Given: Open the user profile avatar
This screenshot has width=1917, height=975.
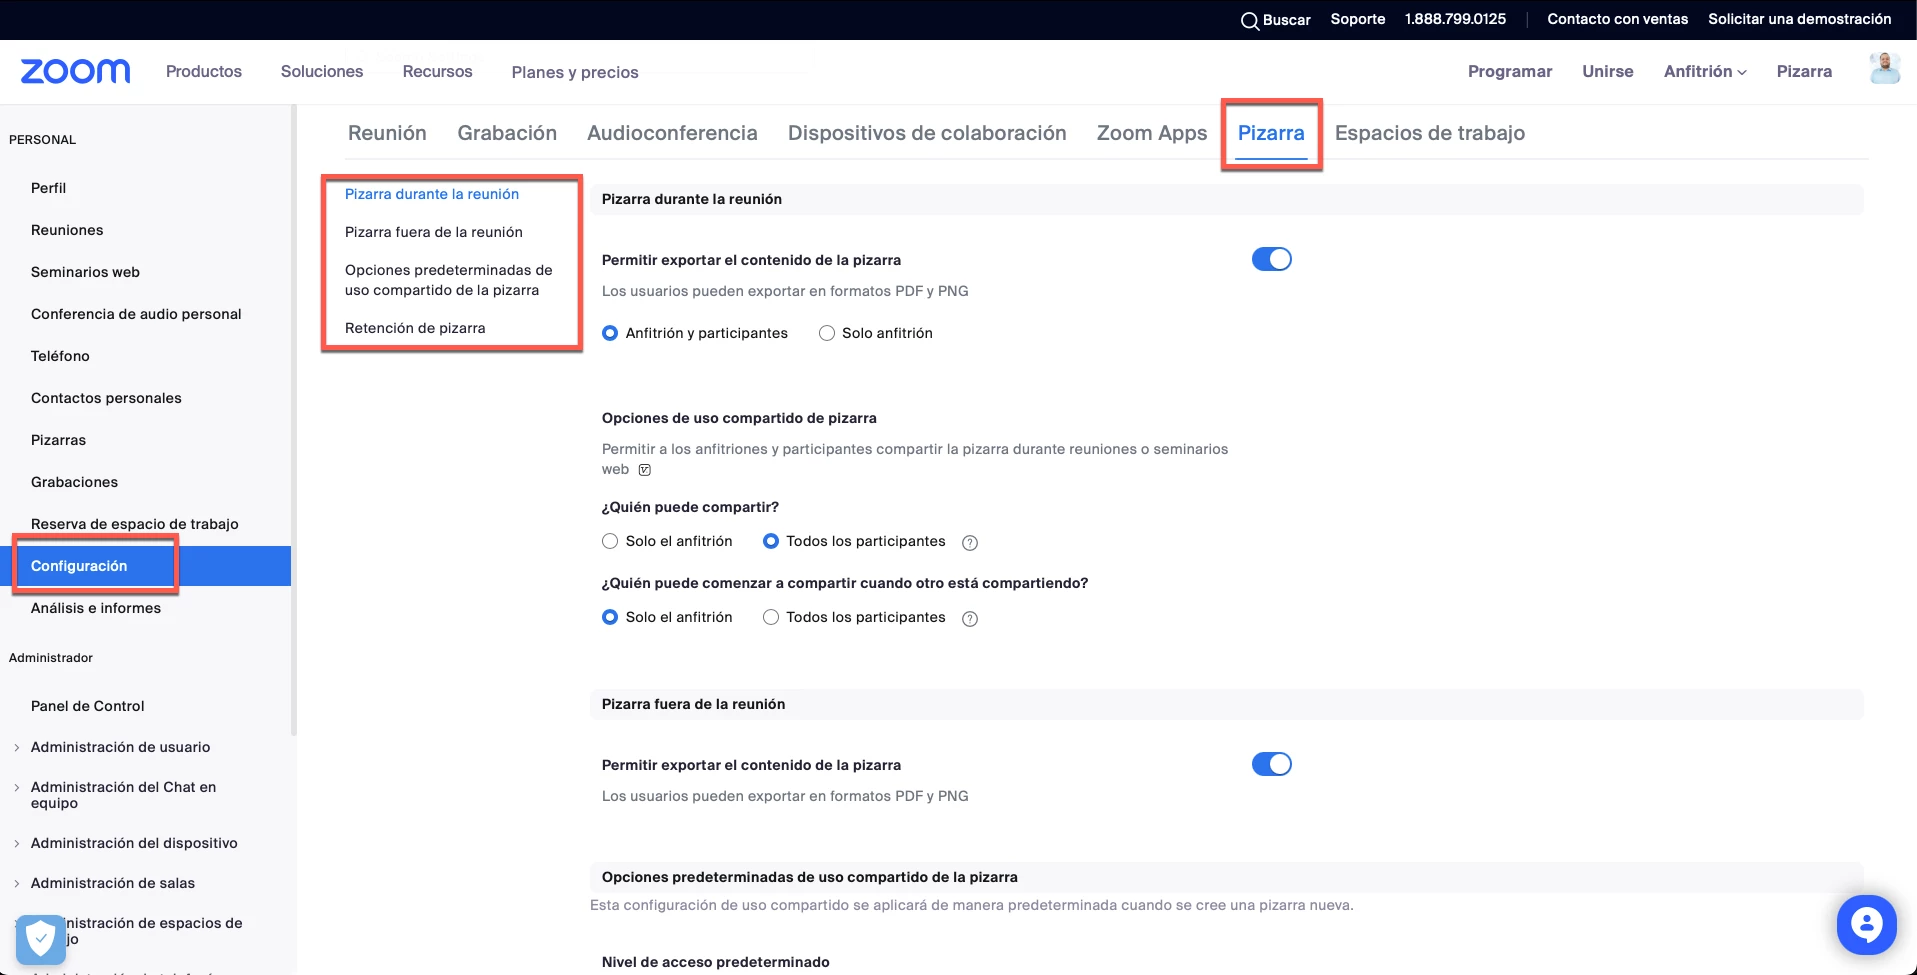Looking at the screenshot, I should click(1884, 69).
